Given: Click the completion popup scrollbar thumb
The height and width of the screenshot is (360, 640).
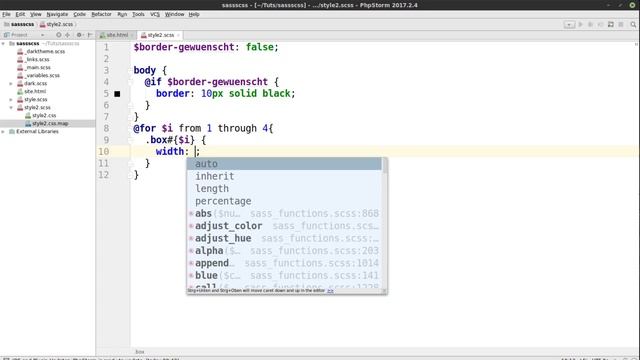Looking at the screenshot, I should coord(384,165).
